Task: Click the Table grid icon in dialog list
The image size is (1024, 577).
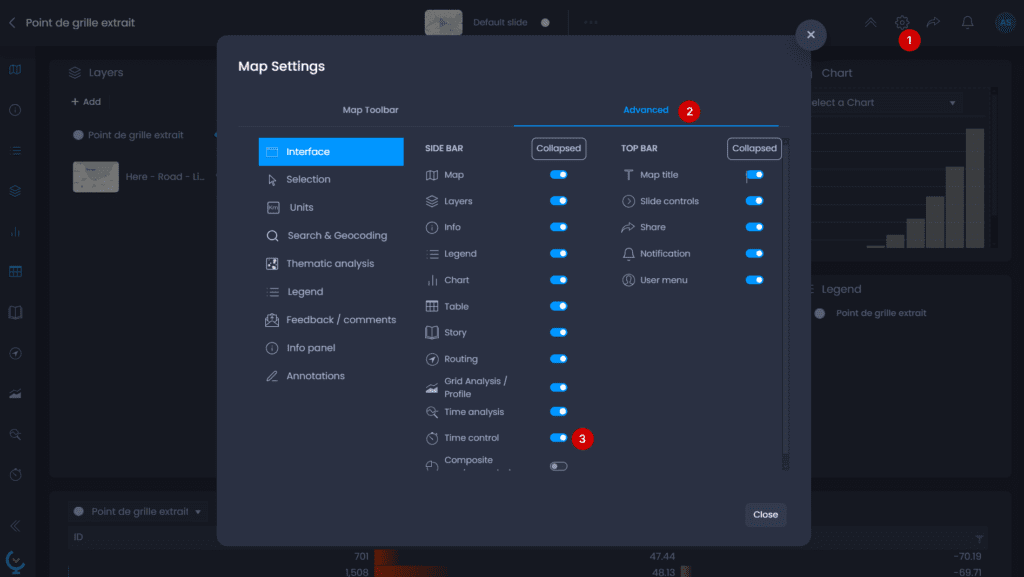Action: (x=432, y=306)
